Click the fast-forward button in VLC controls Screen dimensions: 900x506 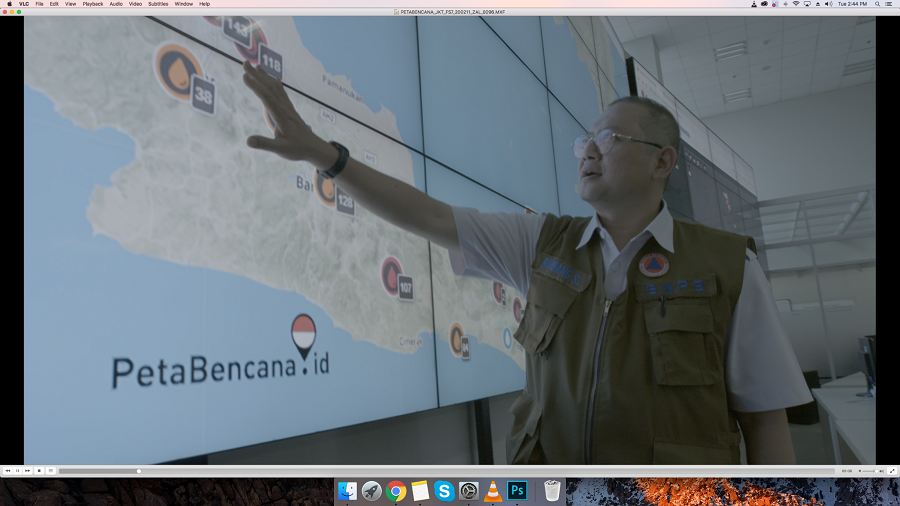[27, 470]
